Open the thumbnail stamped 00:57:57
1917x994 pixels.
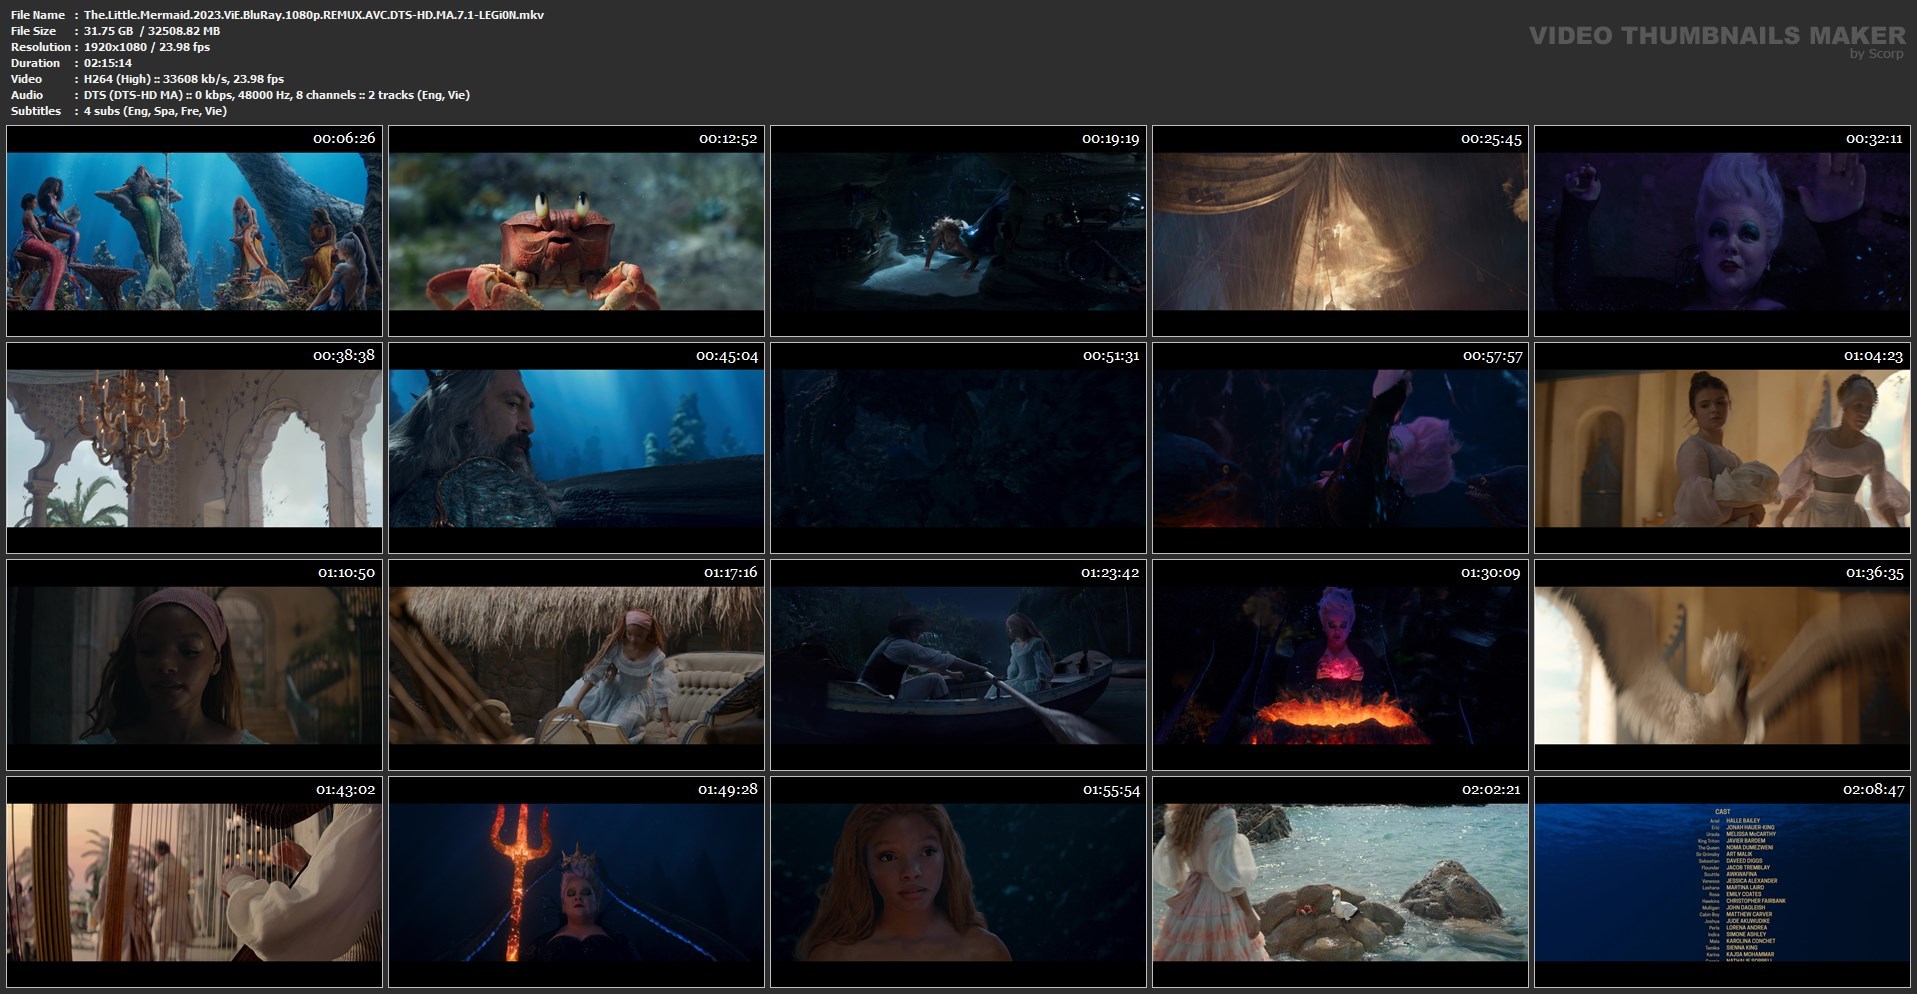(x=1340, y=448)
